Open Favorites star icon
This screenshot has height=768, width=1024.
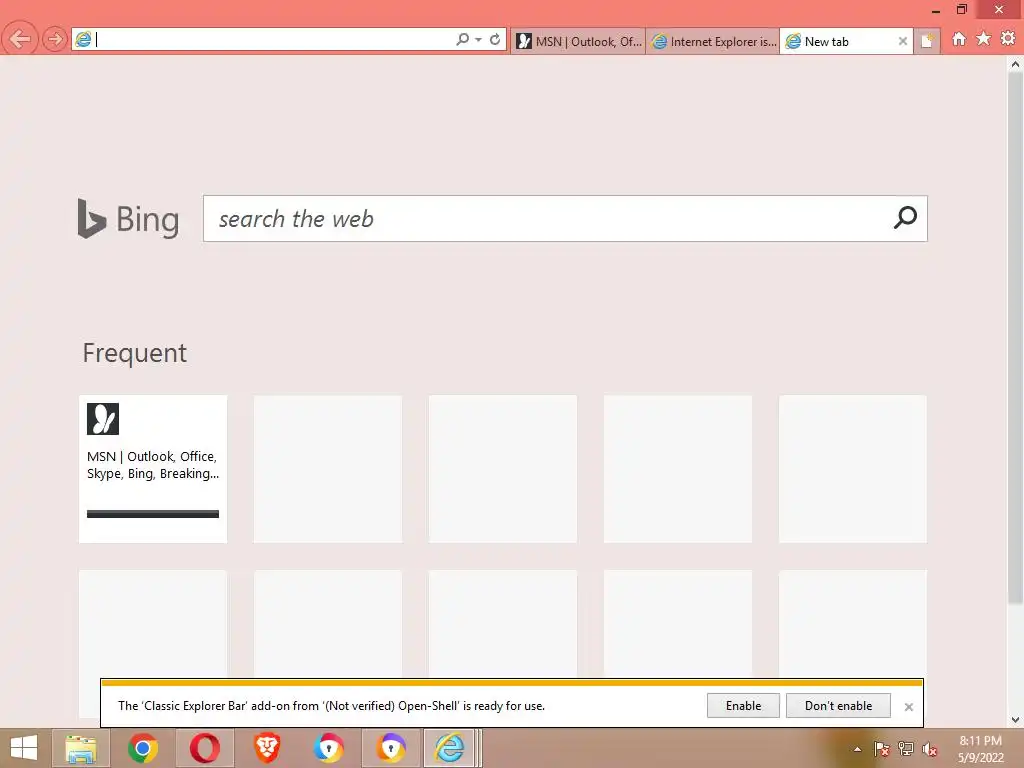point(984,39)
